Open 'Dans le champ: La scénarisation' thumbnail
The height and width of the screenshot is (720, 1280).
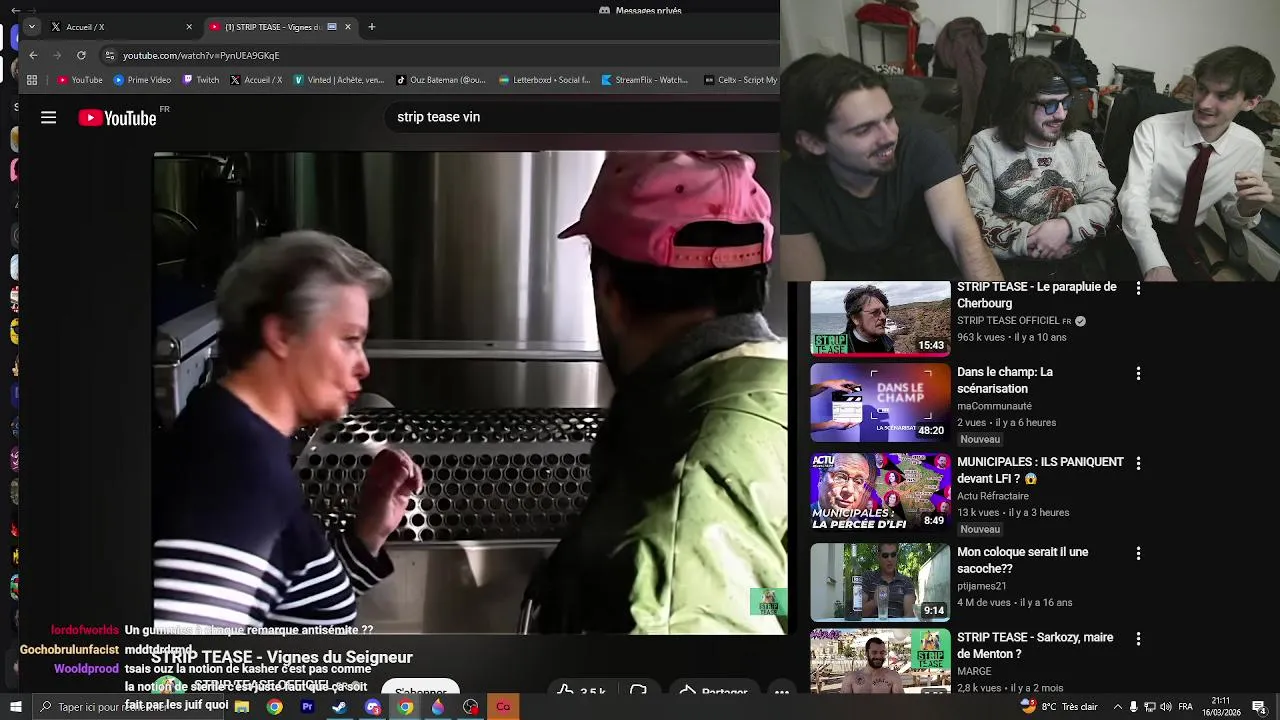880,403
